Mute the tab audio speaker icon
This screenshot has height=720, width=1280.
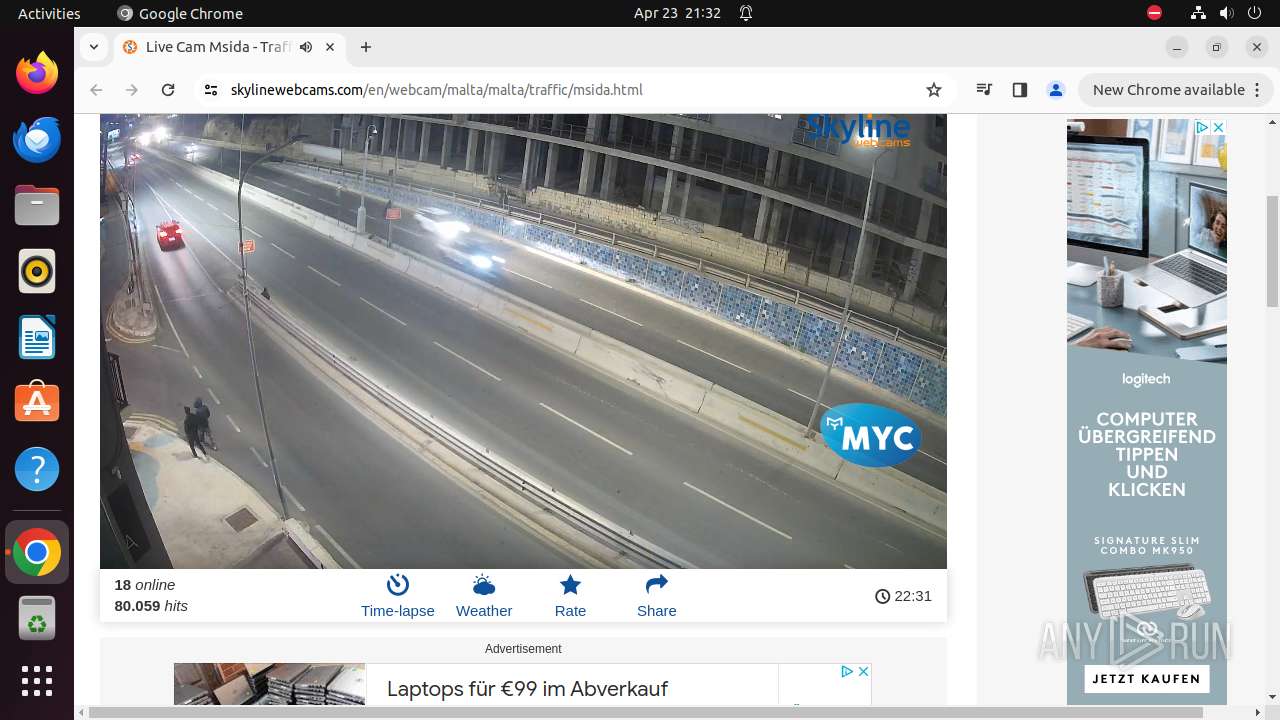306,47
